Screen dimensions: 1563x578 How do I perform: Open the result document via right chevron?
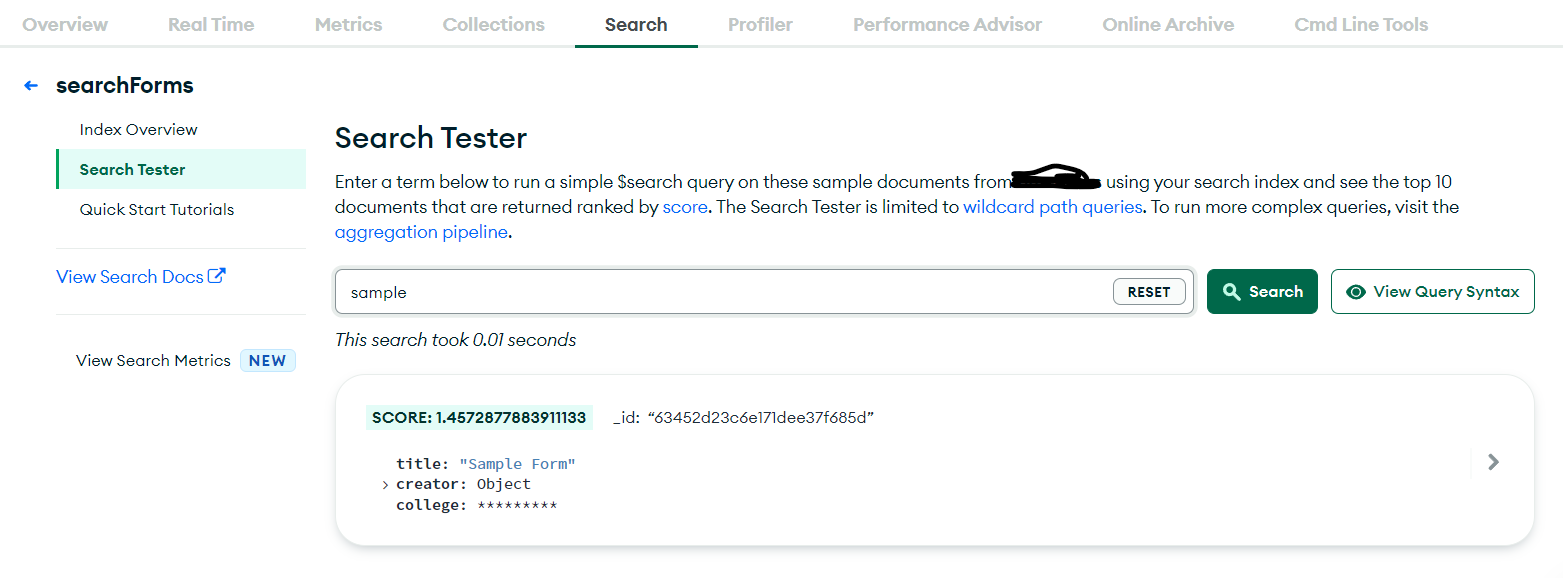[x=1492, y=462]
